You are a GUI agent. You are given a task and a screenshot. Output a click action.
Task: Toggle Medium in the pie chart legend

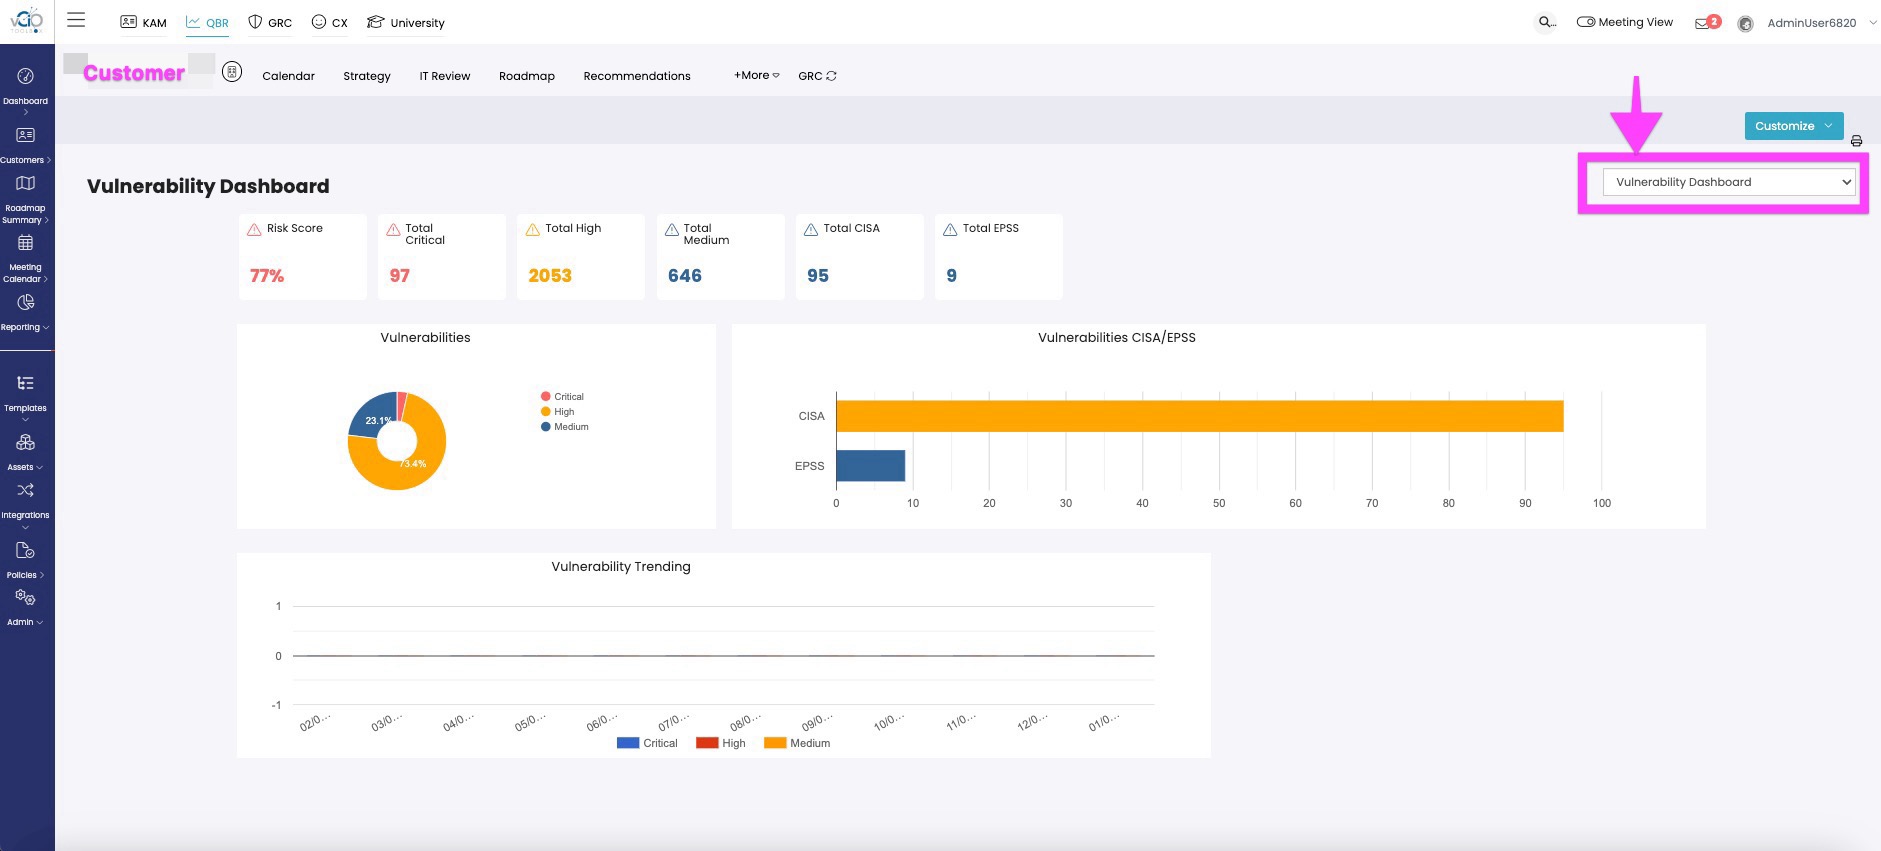[x=565, y=427]
